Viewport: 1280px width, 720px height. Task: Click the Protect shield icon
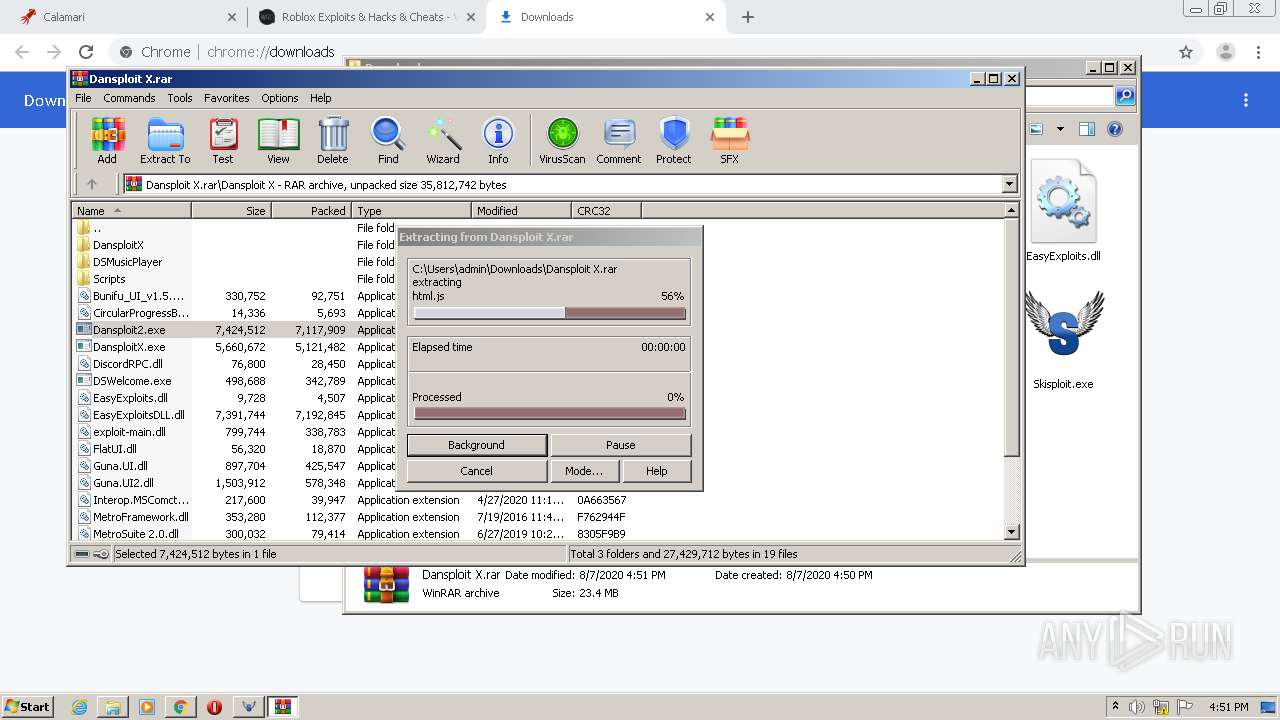tap(674, 140)
